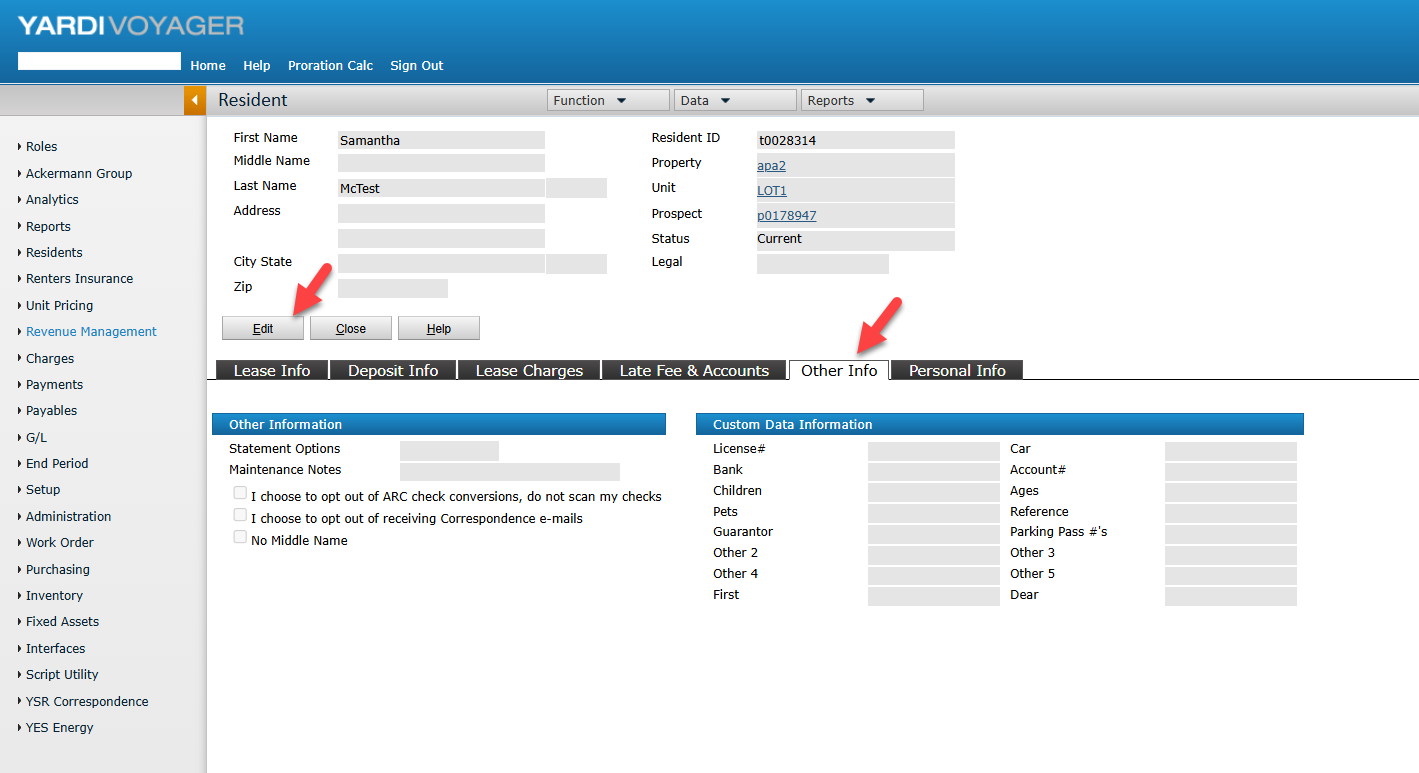Switch to the Lease Info tab

tap(272, 370)
